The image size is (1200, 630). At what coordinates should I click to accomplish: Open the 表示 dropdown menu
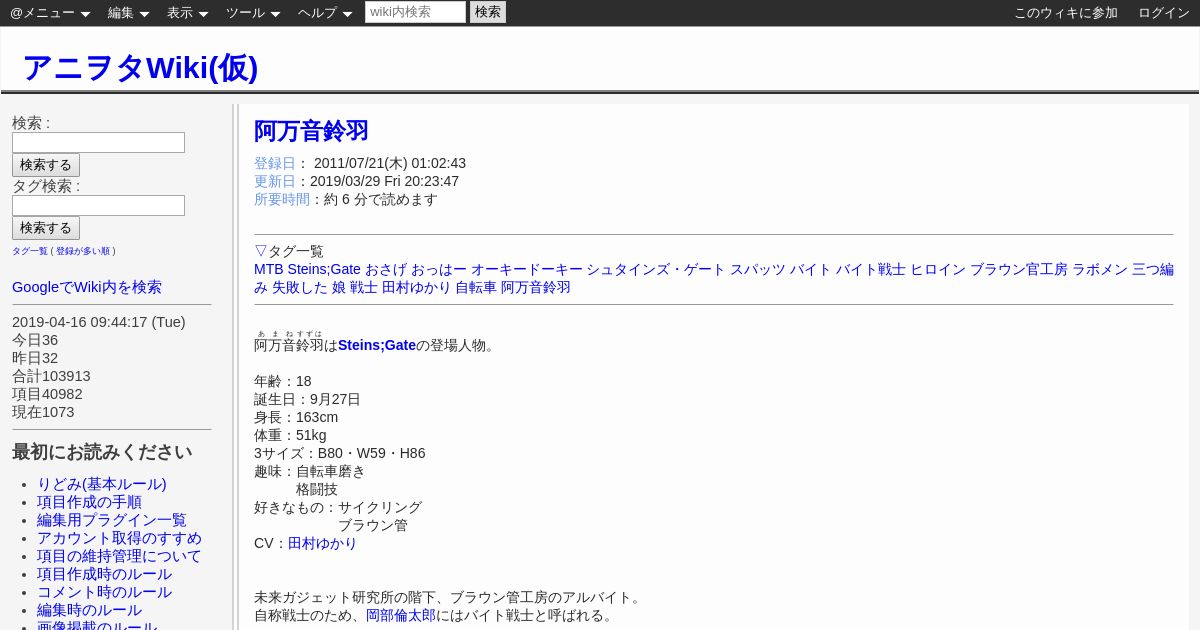(x=187, y=13)
